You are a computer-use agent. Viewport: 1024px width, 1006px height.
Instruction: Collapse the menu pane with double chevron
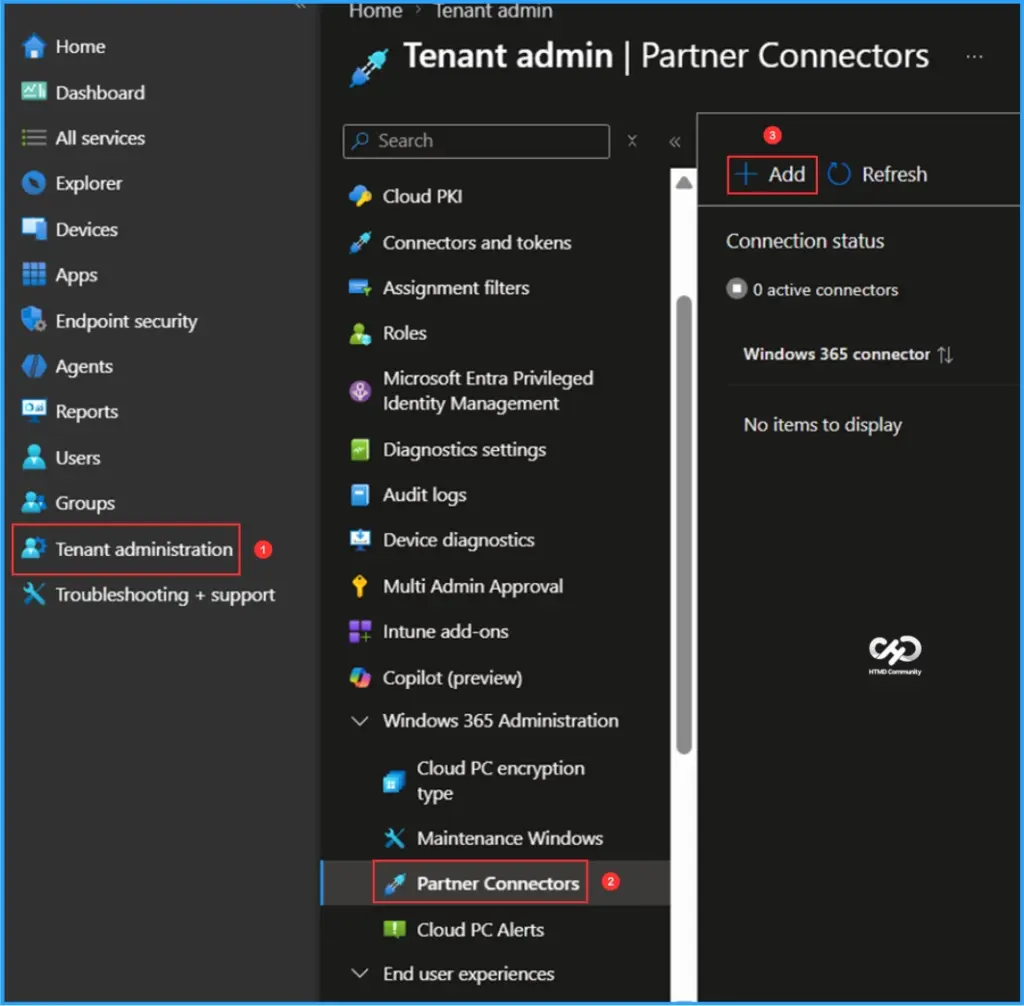click(675, 141)
